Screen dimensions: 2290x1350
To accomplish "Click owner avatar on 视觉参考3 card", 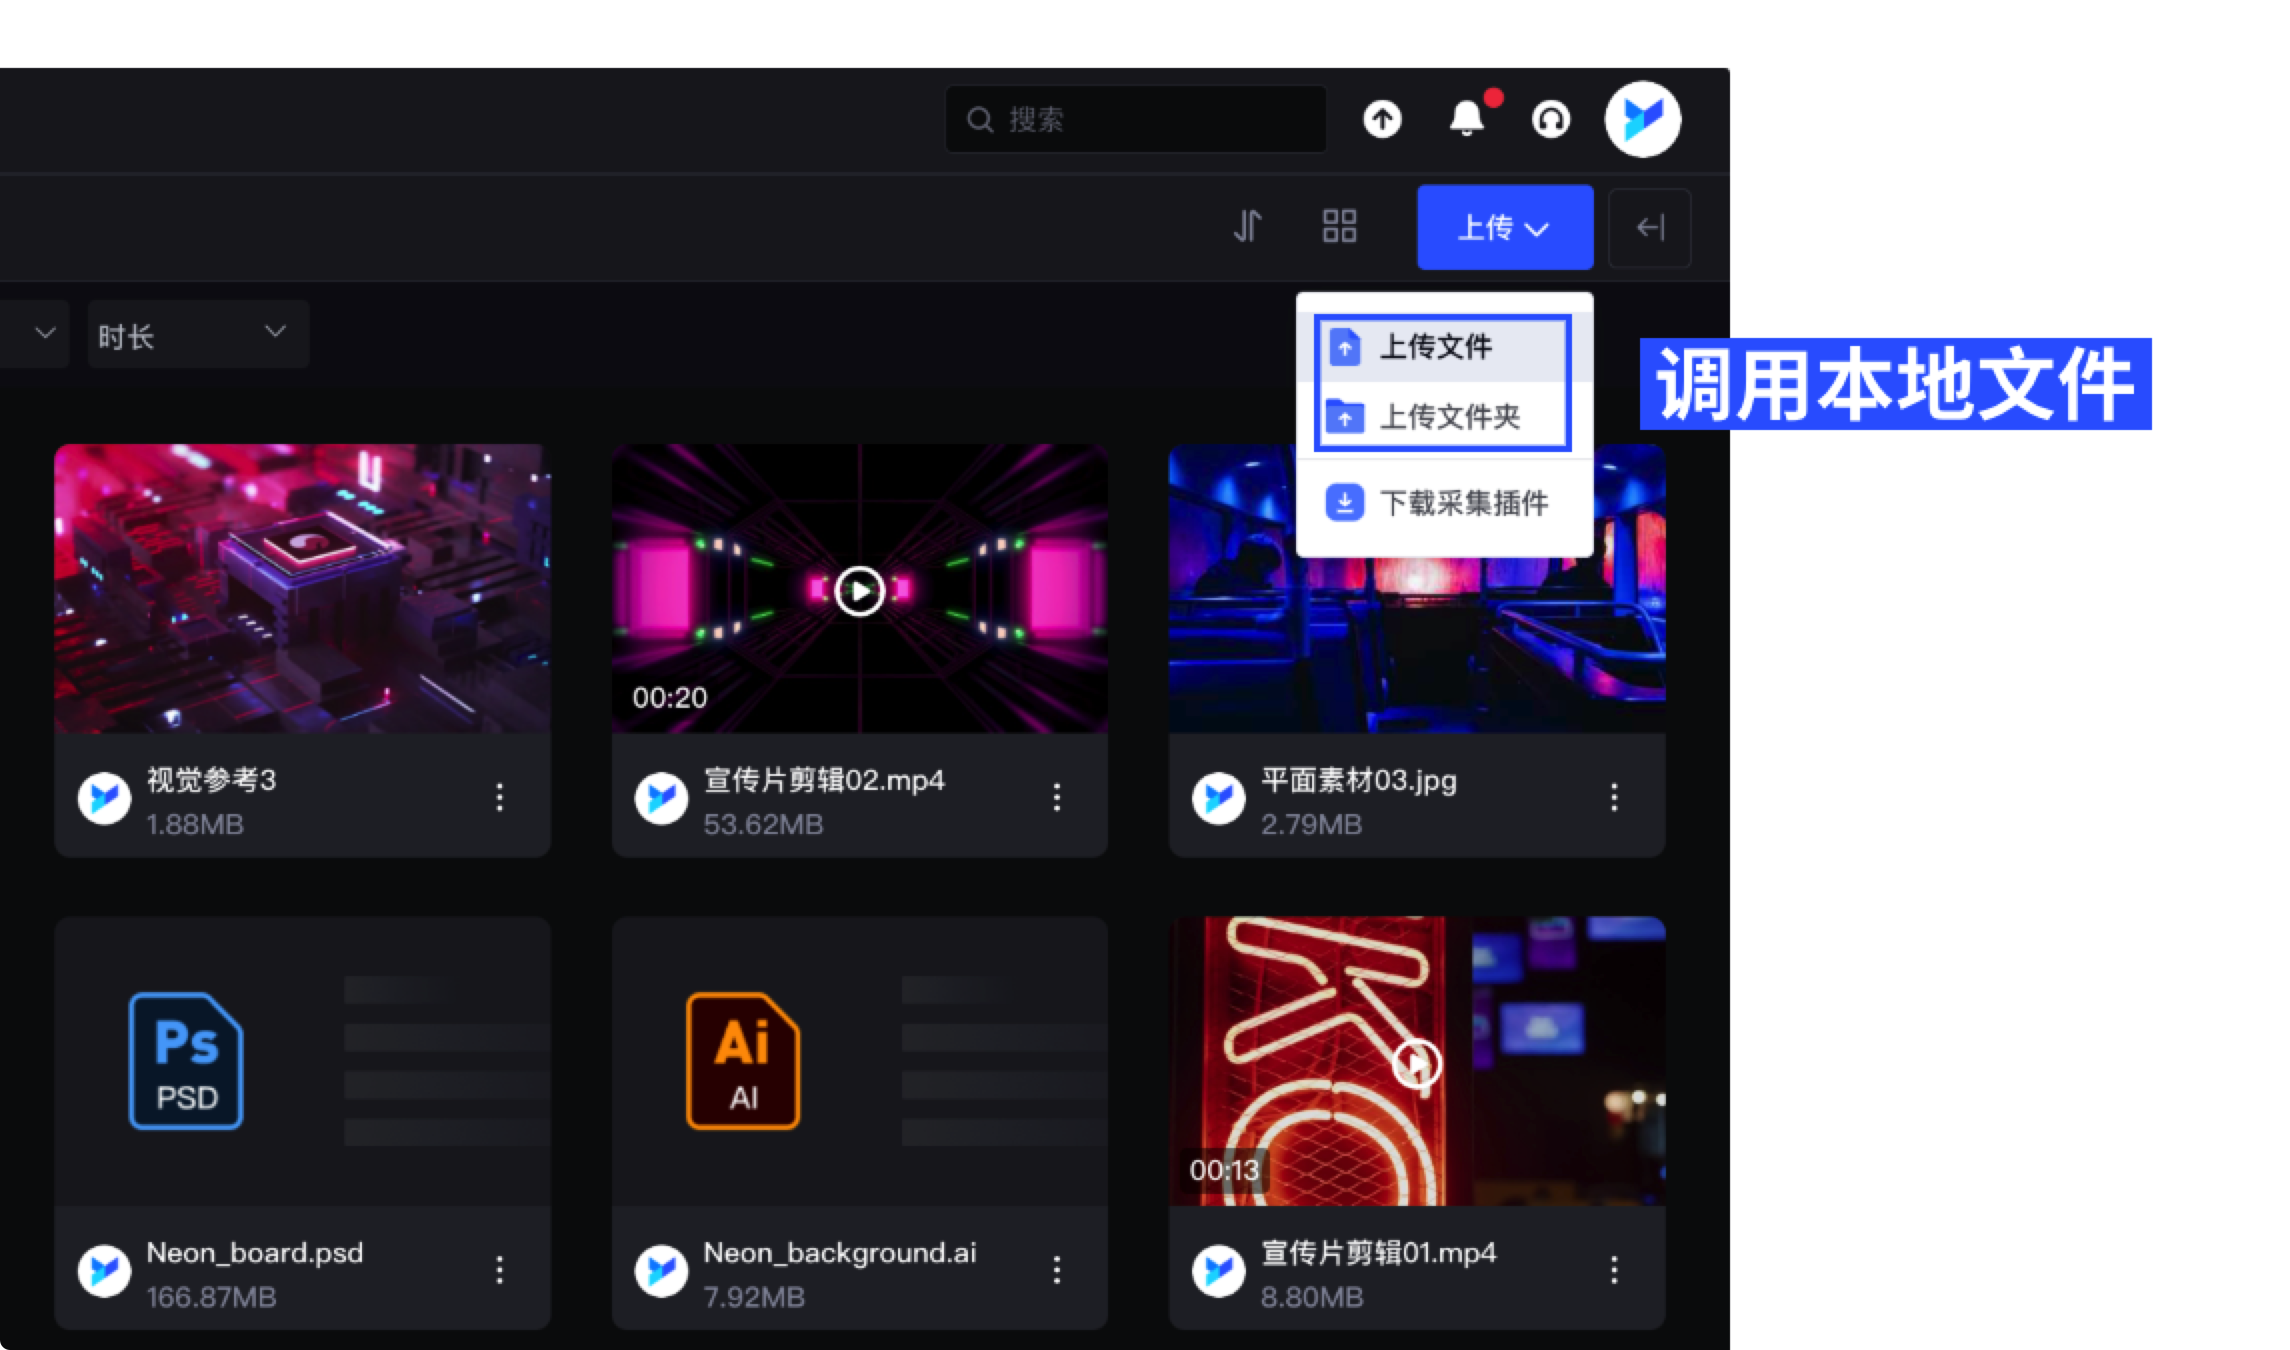I will [104, 798].
